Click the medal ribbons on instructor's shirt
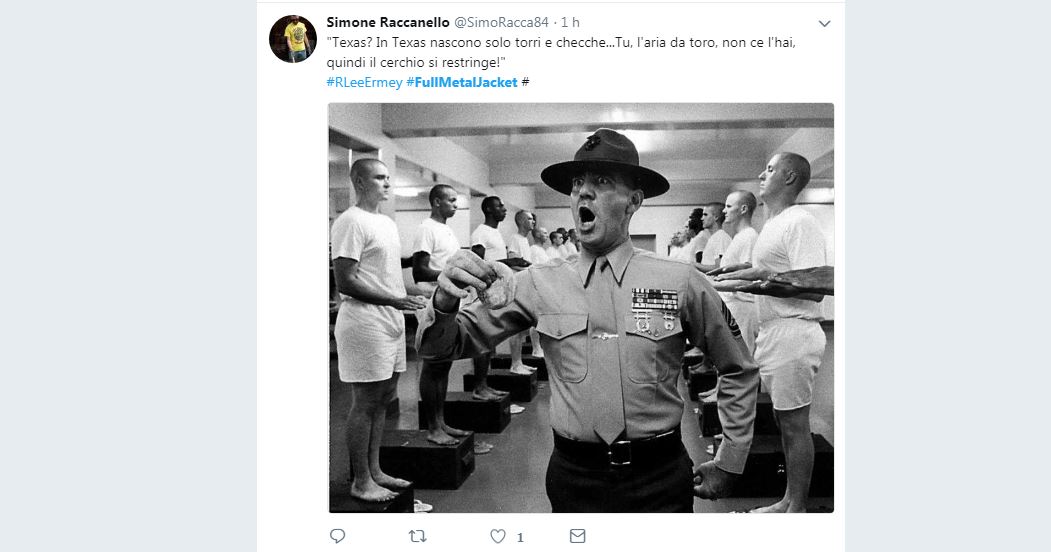 (655, 299)
